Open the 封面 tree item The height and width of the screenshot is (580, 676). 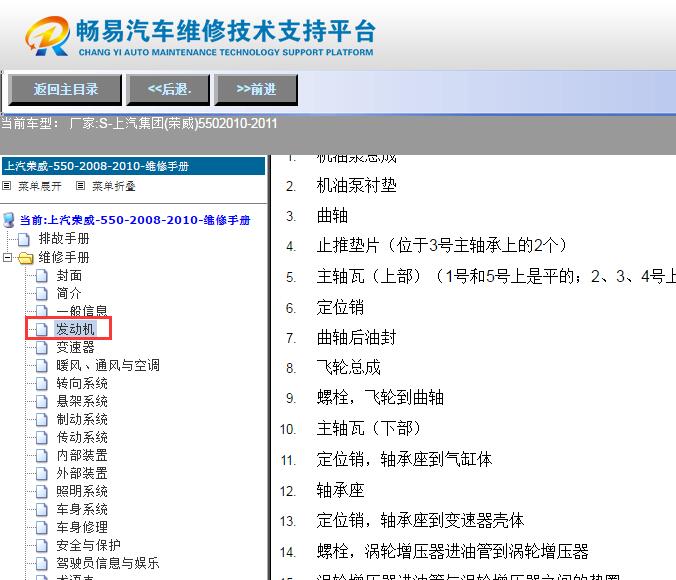click(69, 275)
